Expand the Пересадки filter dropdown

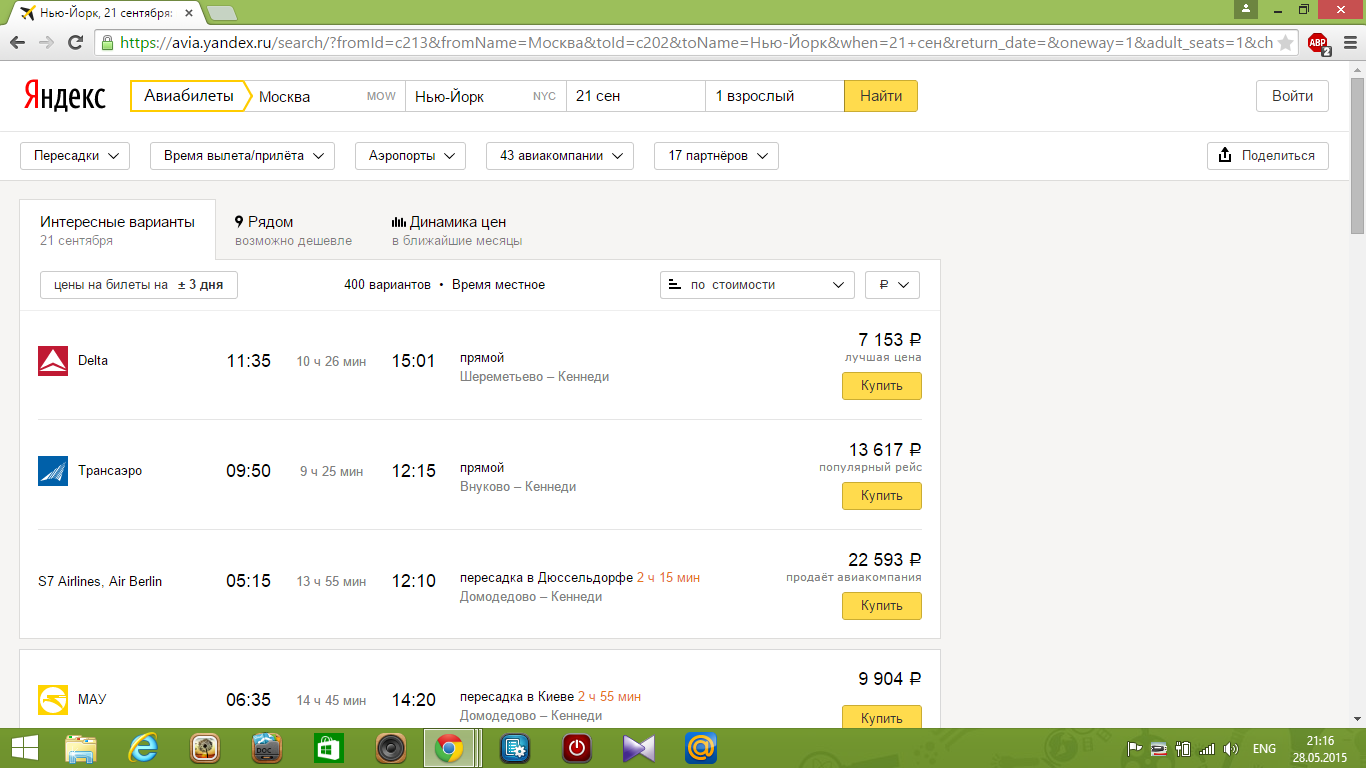pyautogui.click(x=75, y=156)
